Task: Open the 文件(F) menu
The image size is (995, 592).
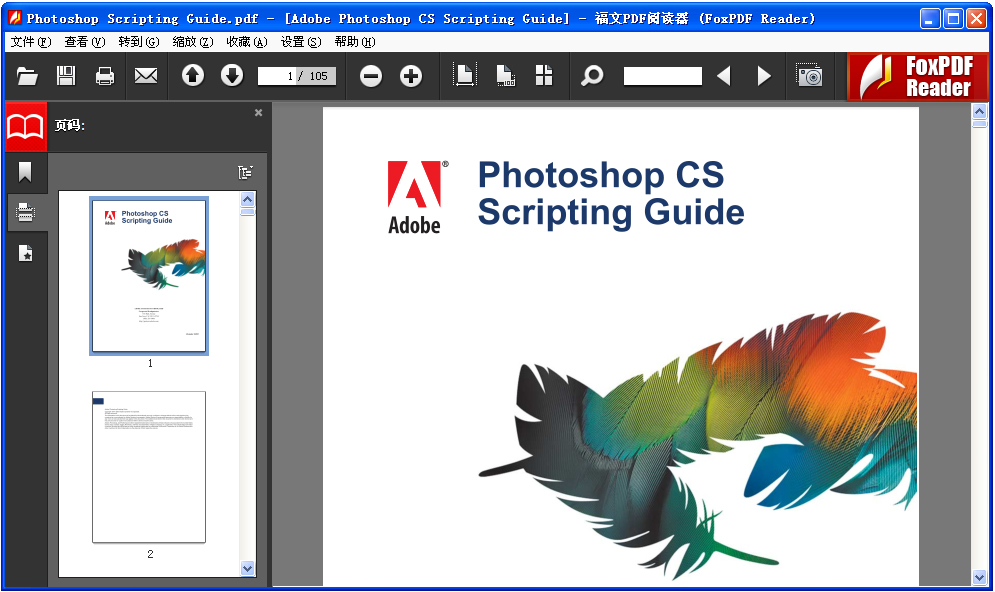Action: 30,42
